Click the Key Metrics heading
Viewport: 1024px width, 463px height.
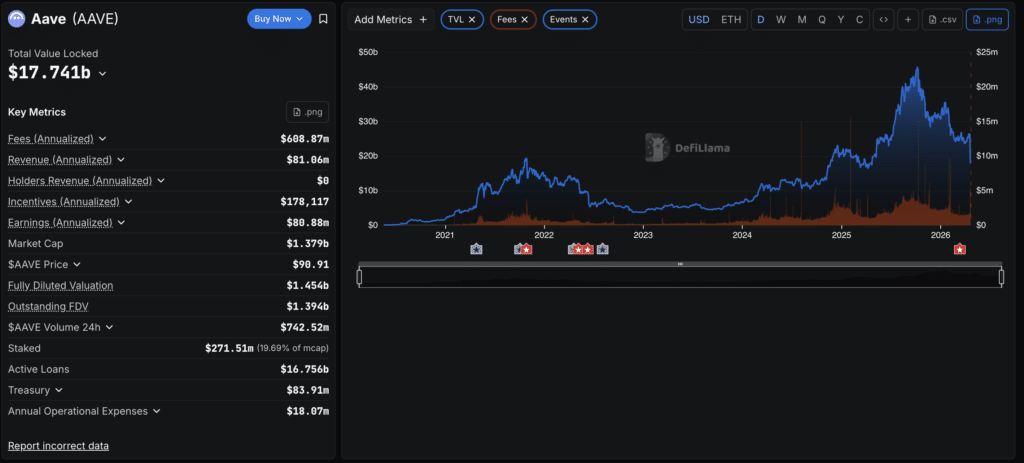click(37, 112)
